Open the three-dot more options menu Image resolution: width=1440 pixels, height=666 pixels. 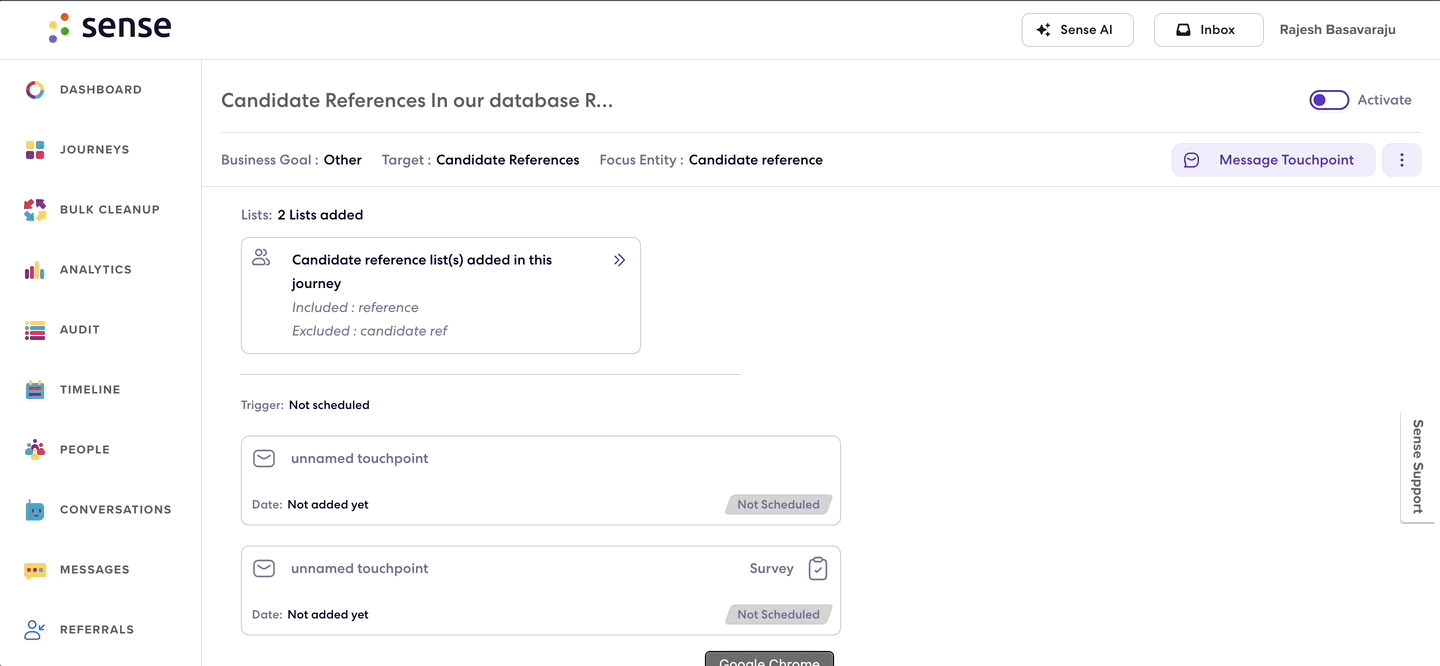point(1402,160)
